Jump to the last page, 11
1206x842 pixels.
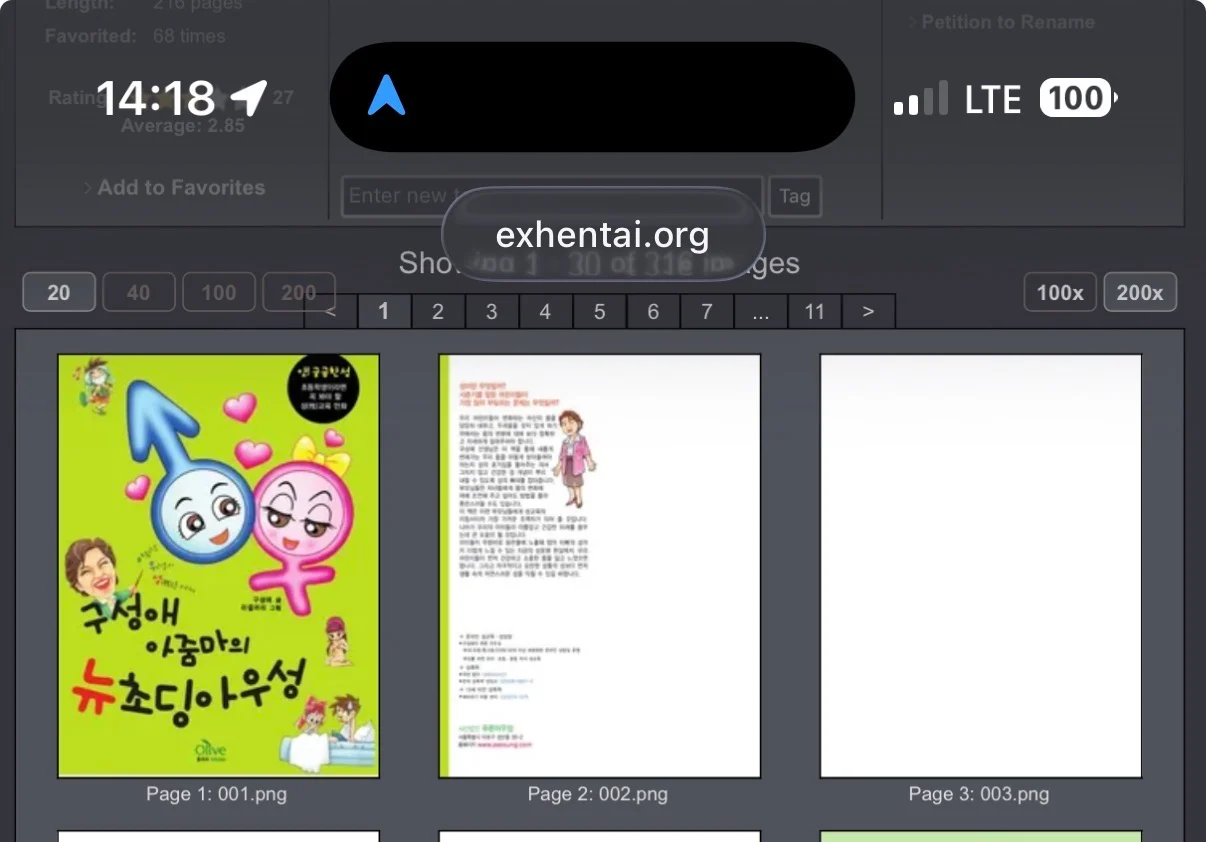click(815, 311)
